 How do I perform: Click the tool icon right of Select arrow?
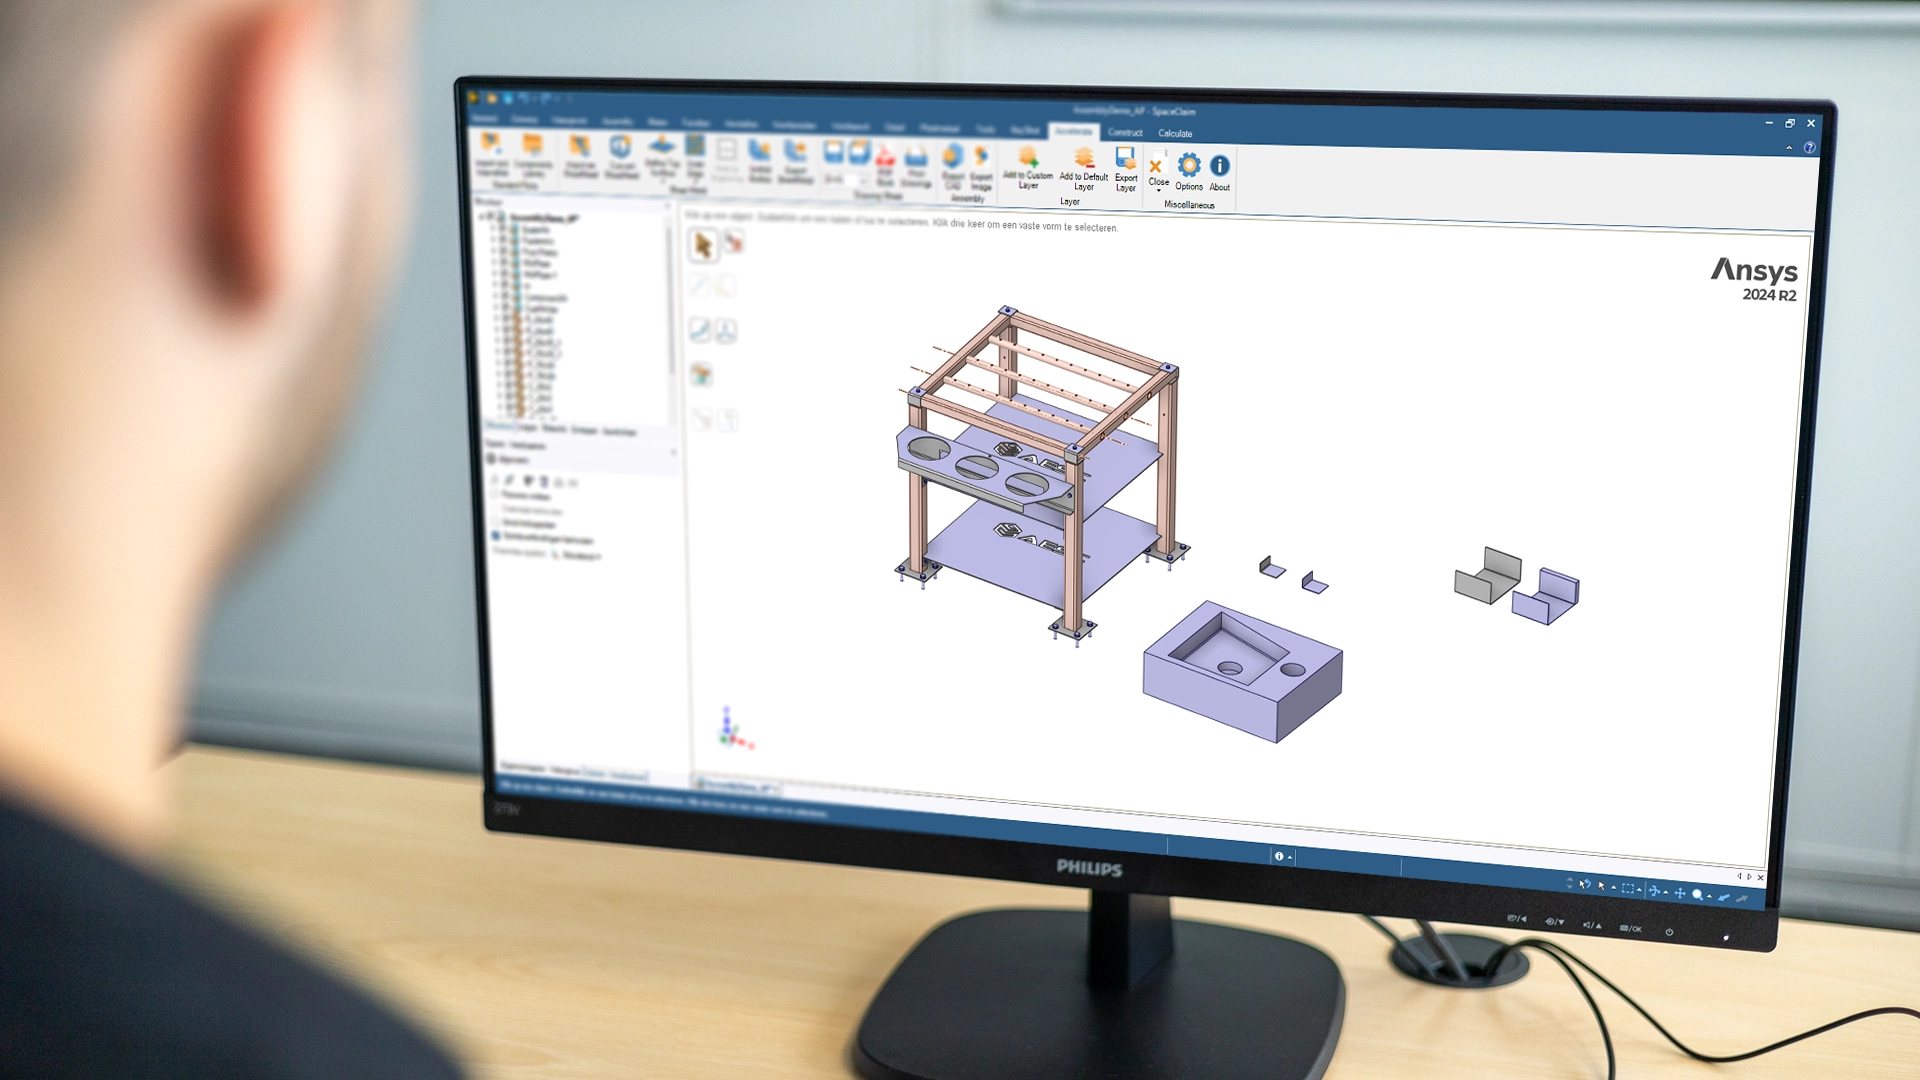(x=734, y=242)
